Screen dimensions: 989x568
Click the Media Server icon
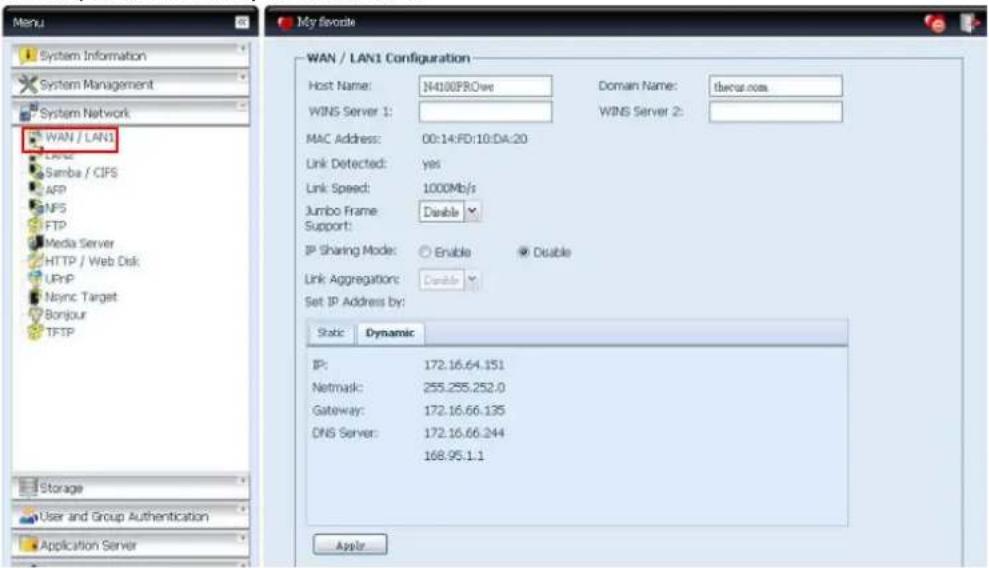36,243
